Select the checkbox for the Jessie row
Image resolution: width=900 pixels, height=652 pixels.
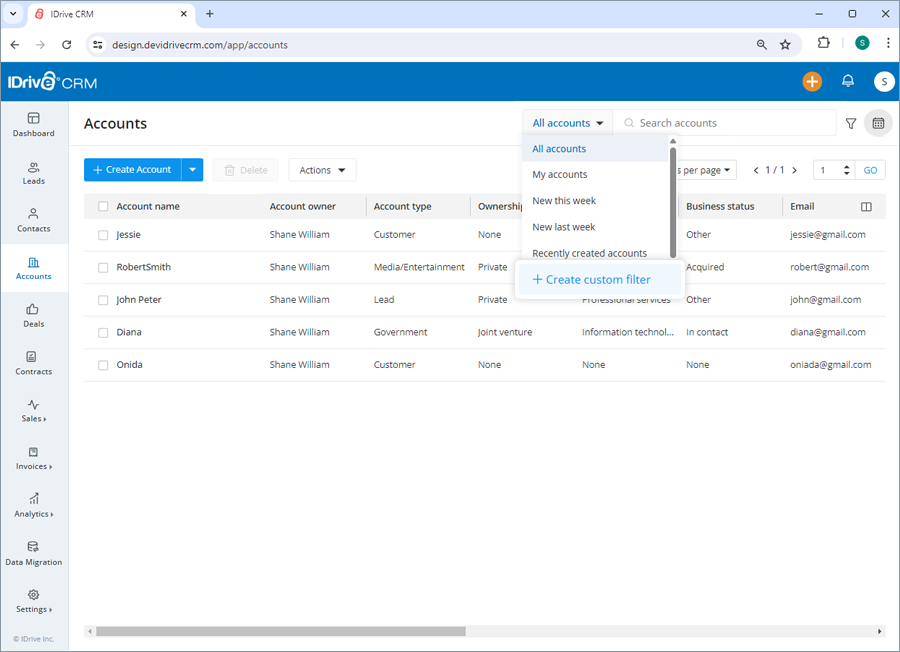[x=103, y=234]
